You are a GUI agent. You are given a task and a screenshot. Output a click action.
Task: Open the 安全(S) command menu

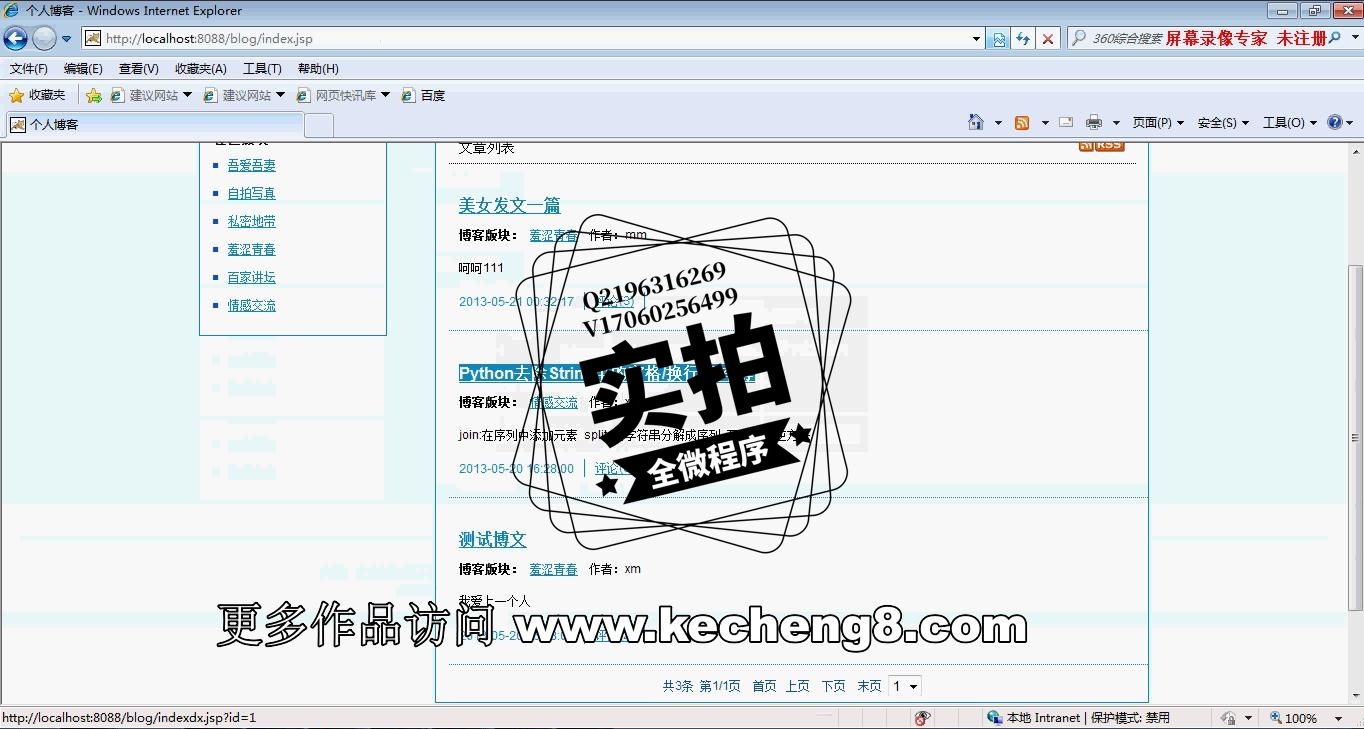[x=1223, y=122]
